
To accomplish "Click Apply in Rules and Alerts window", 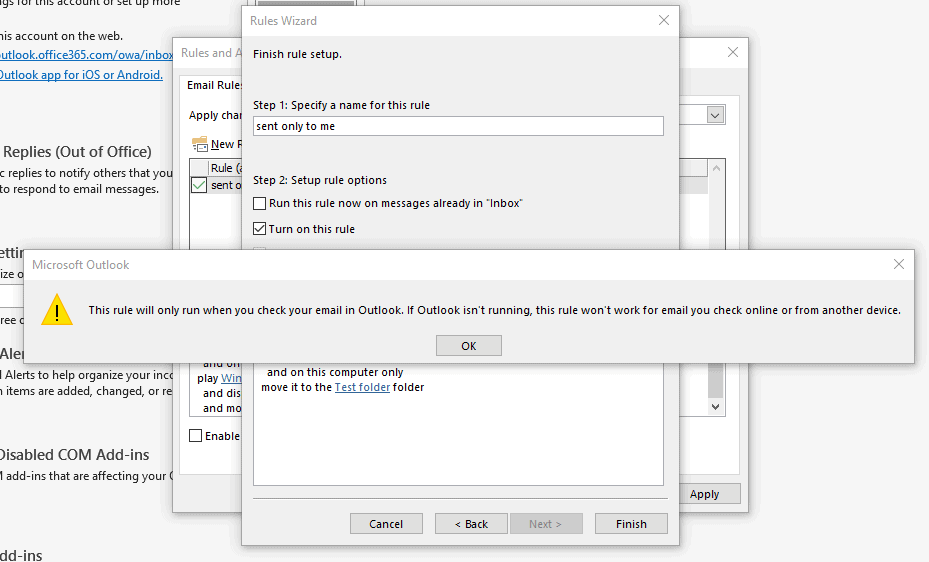I will 704,494.
